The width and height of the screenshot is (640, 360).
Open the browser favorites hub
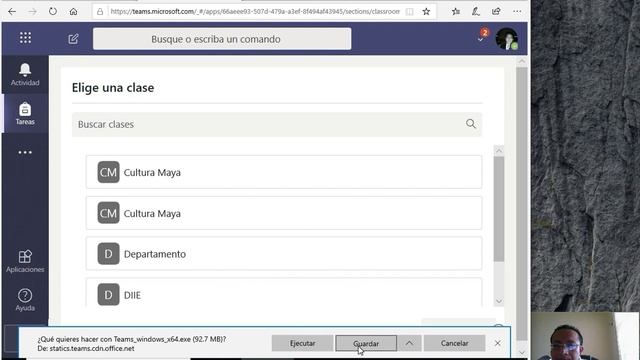(456, 11)
